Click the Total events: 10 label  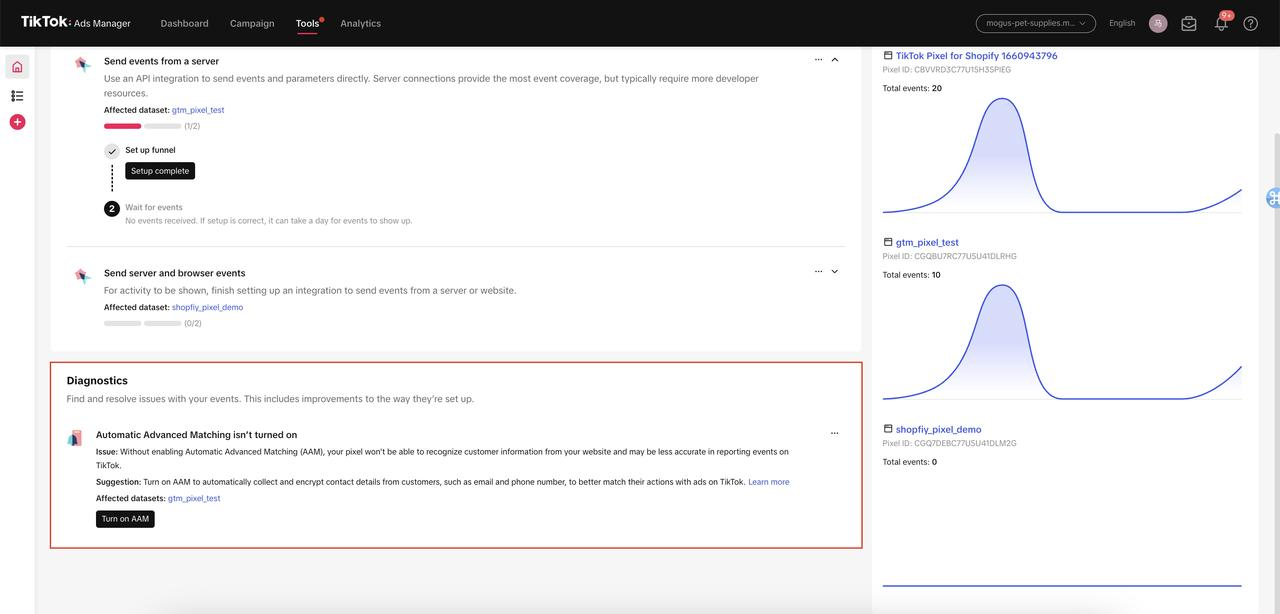coord(912,275)
